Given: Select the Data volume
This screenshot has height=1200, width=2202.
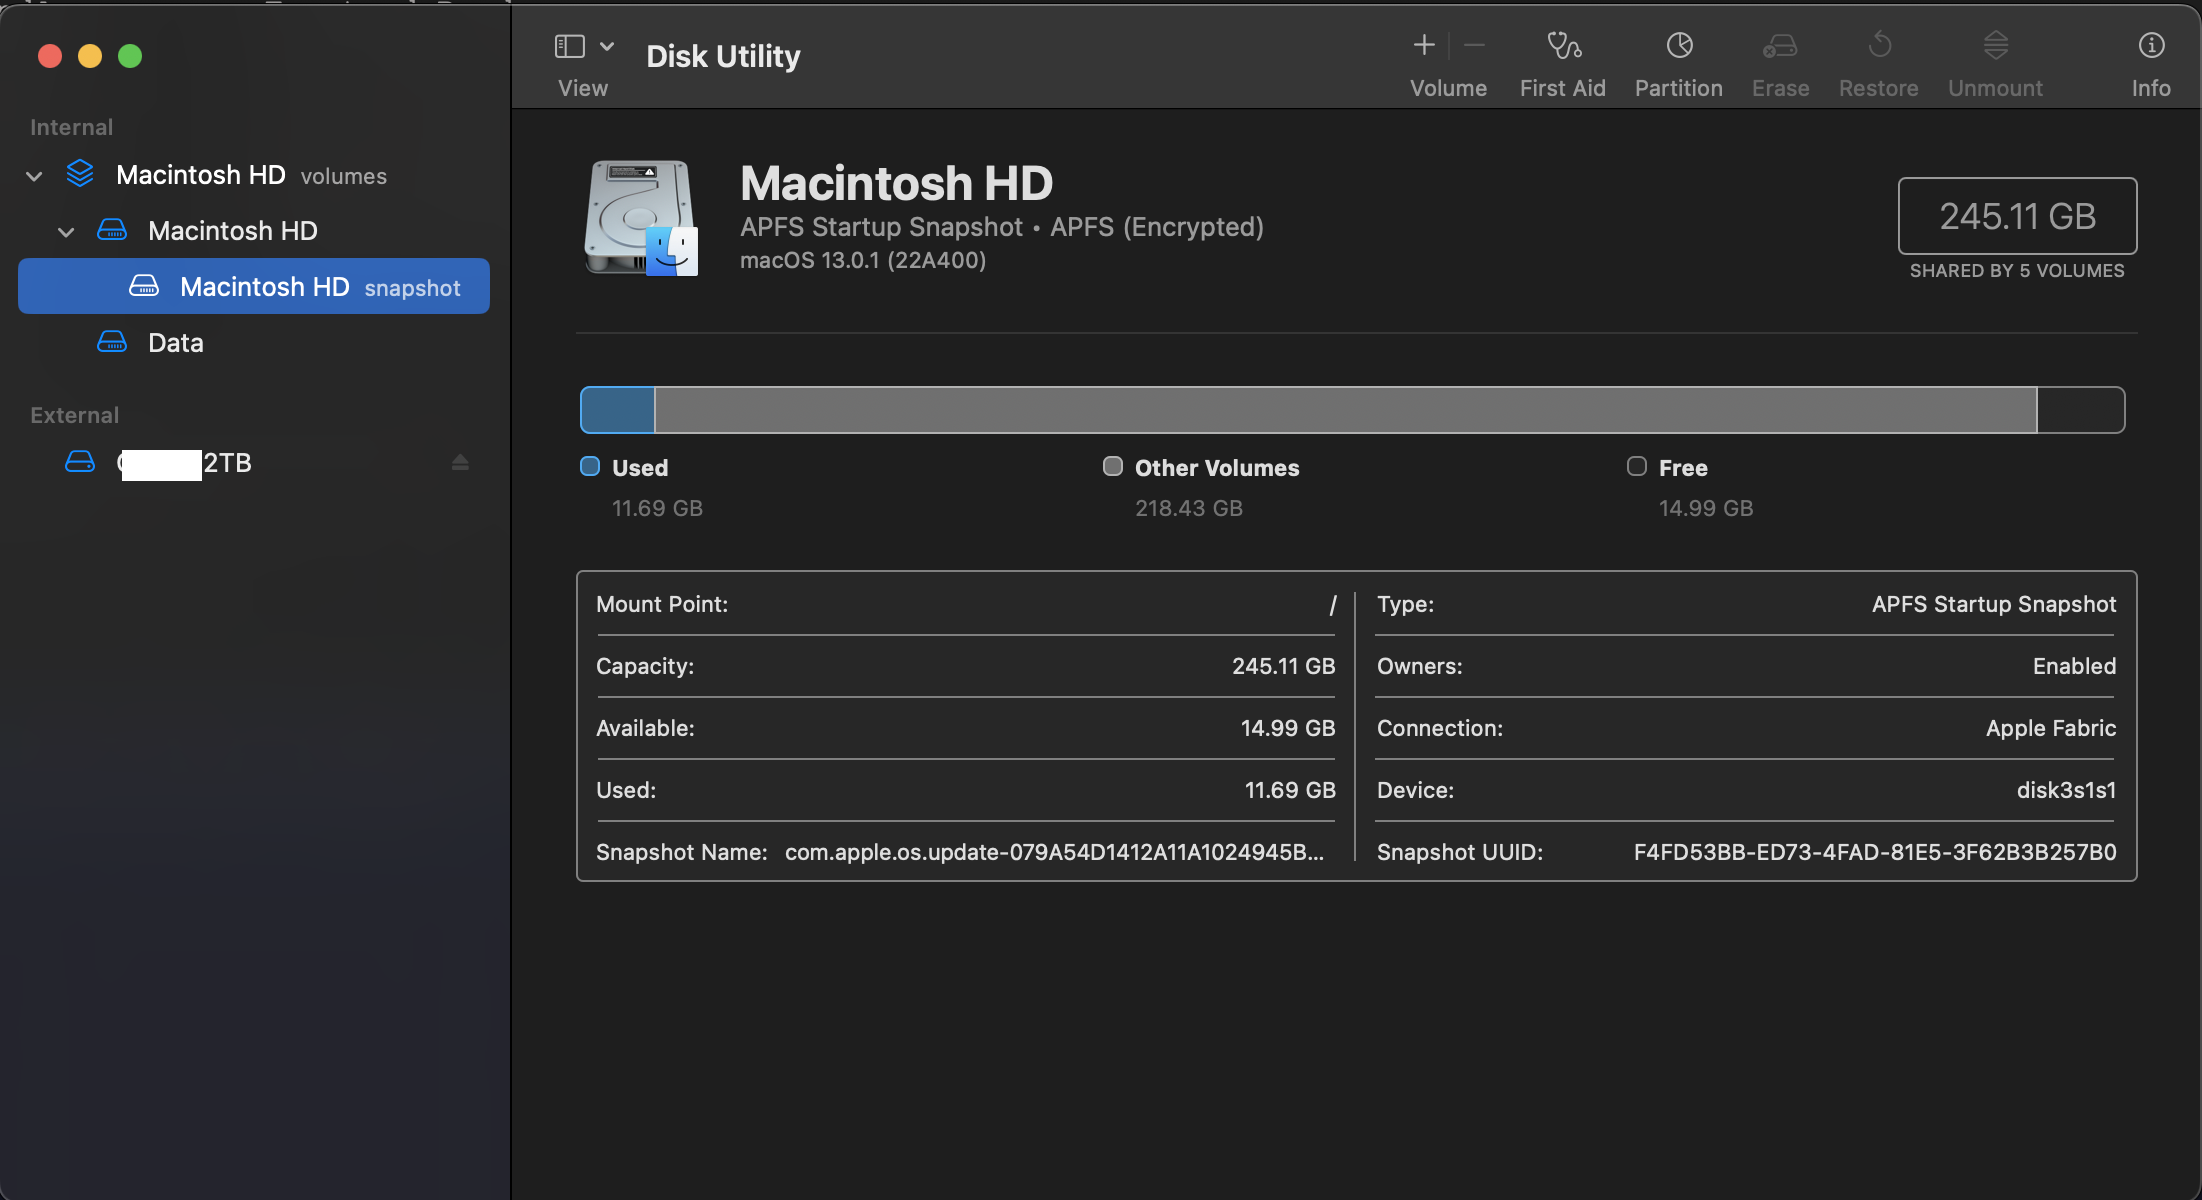Looking at the screenshot, I should [x=254, y=343].
